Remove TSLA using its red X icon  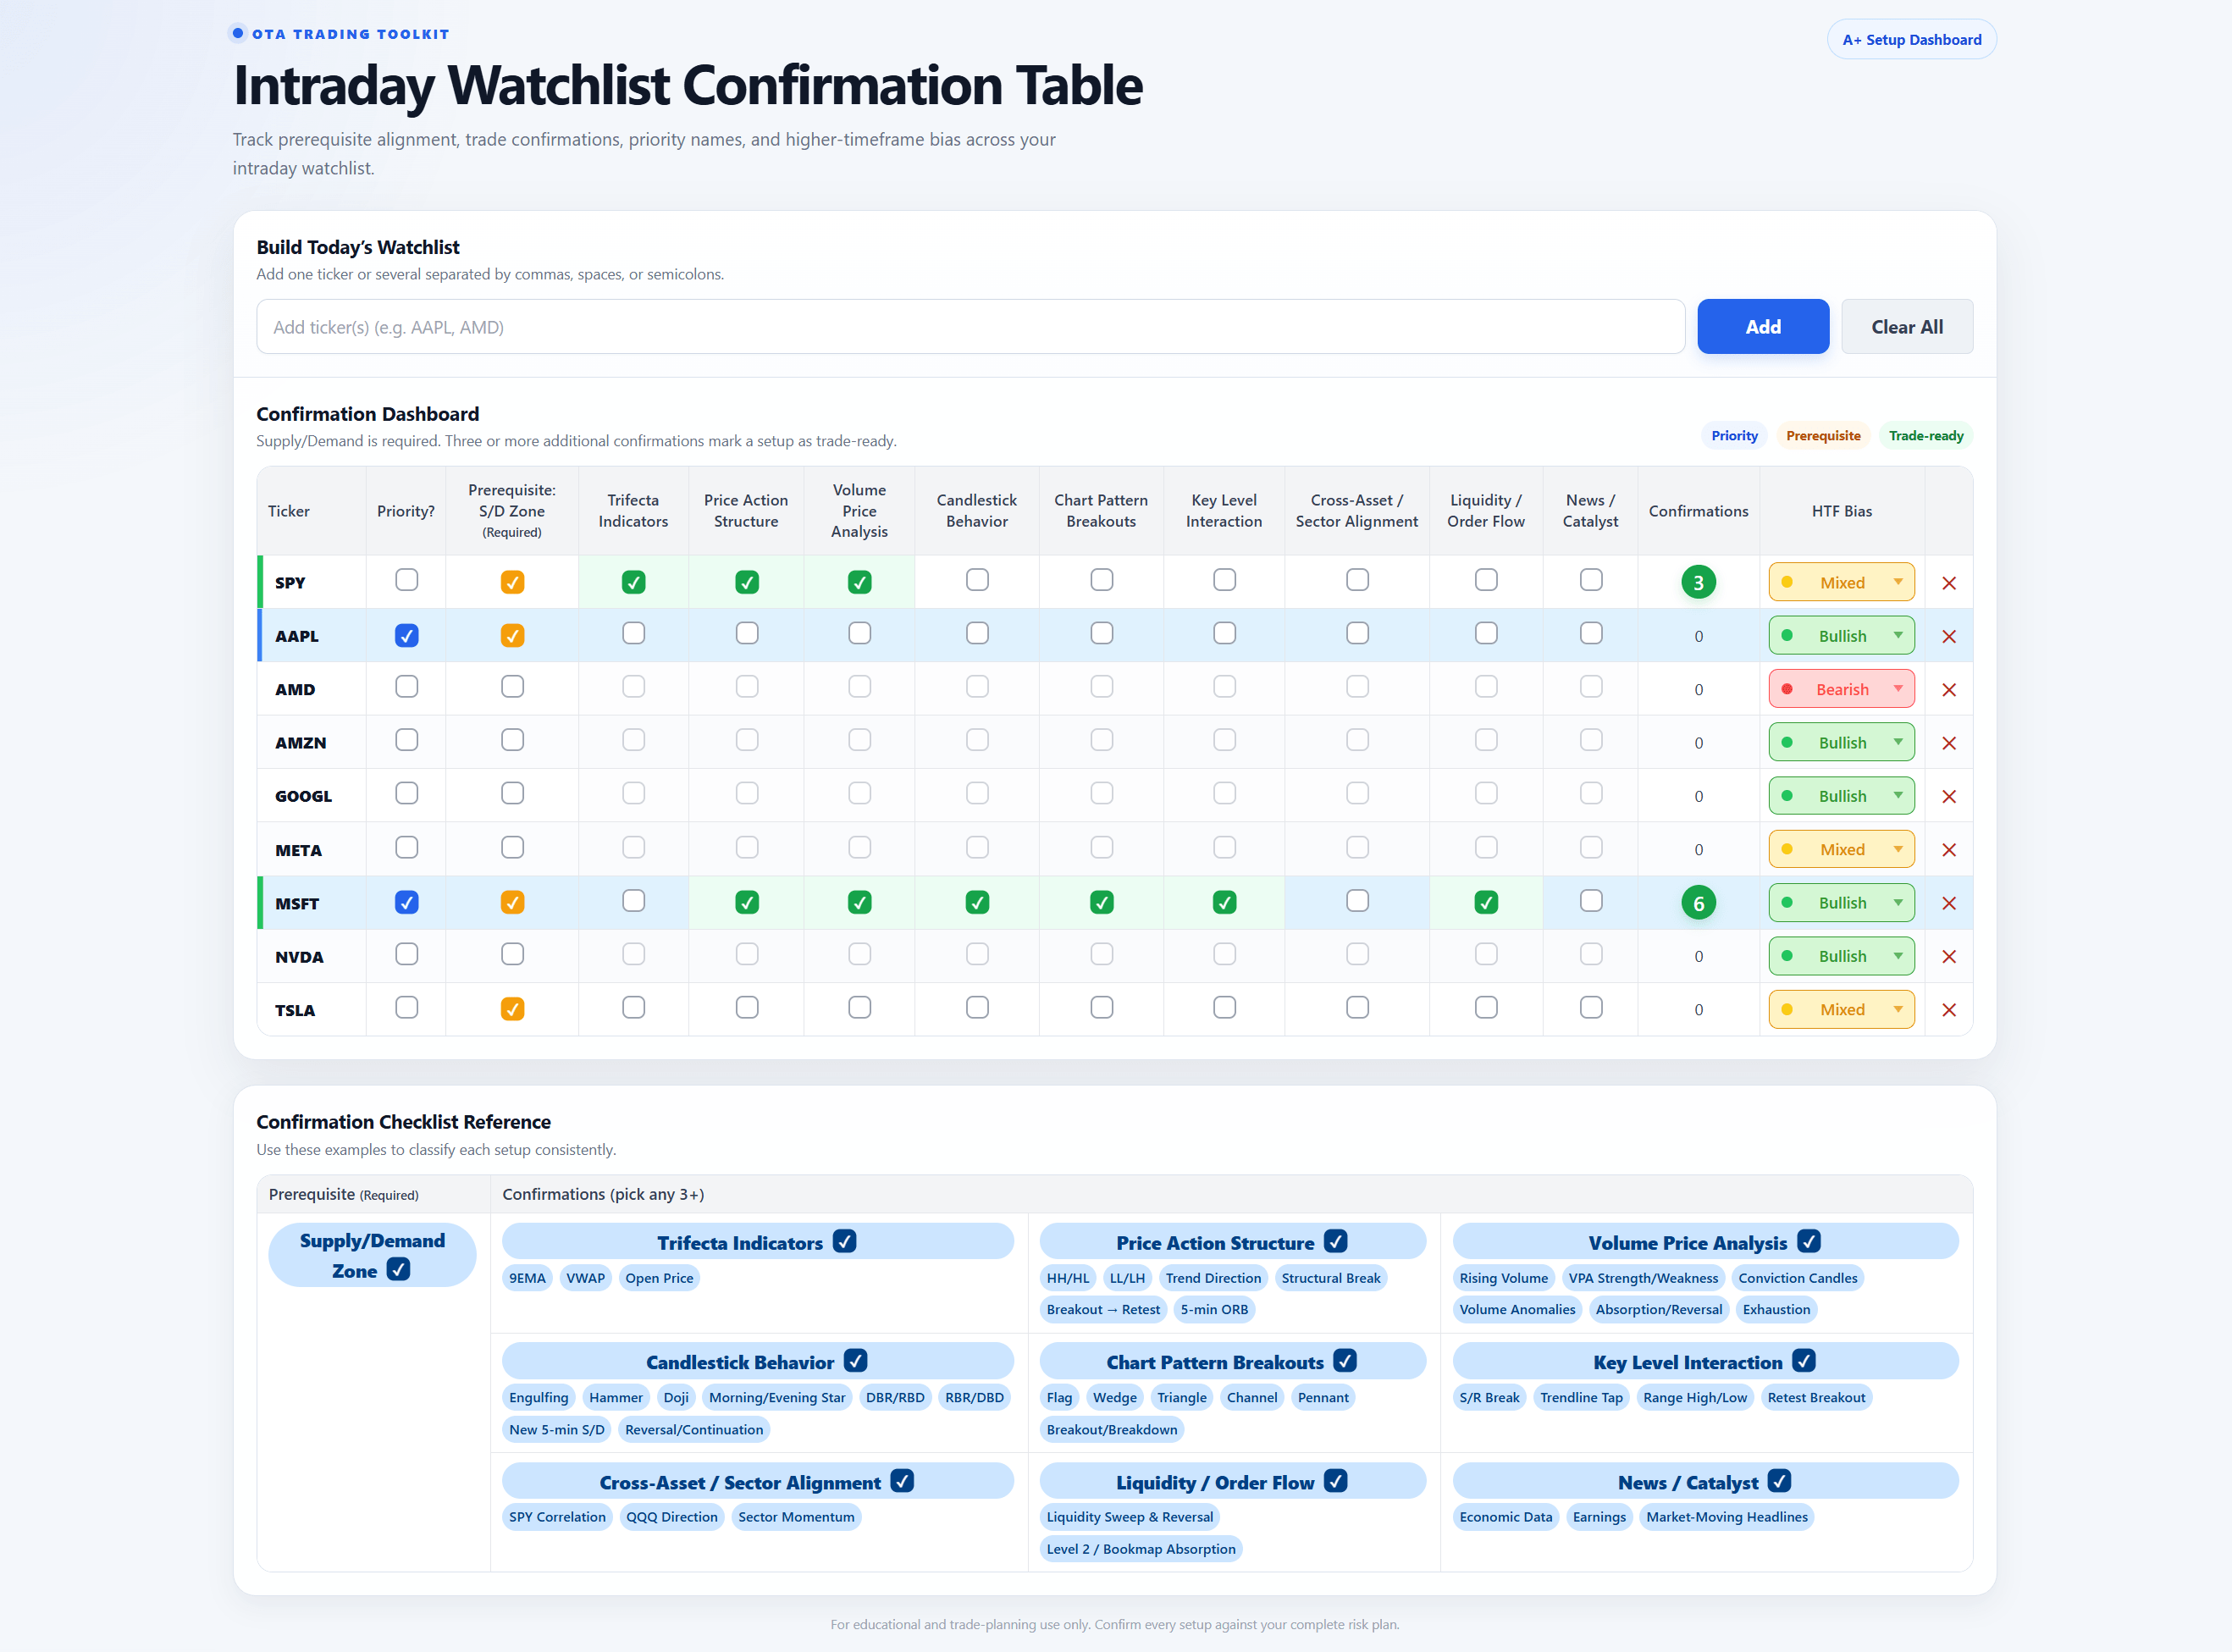click(x=1948, y=1010)
